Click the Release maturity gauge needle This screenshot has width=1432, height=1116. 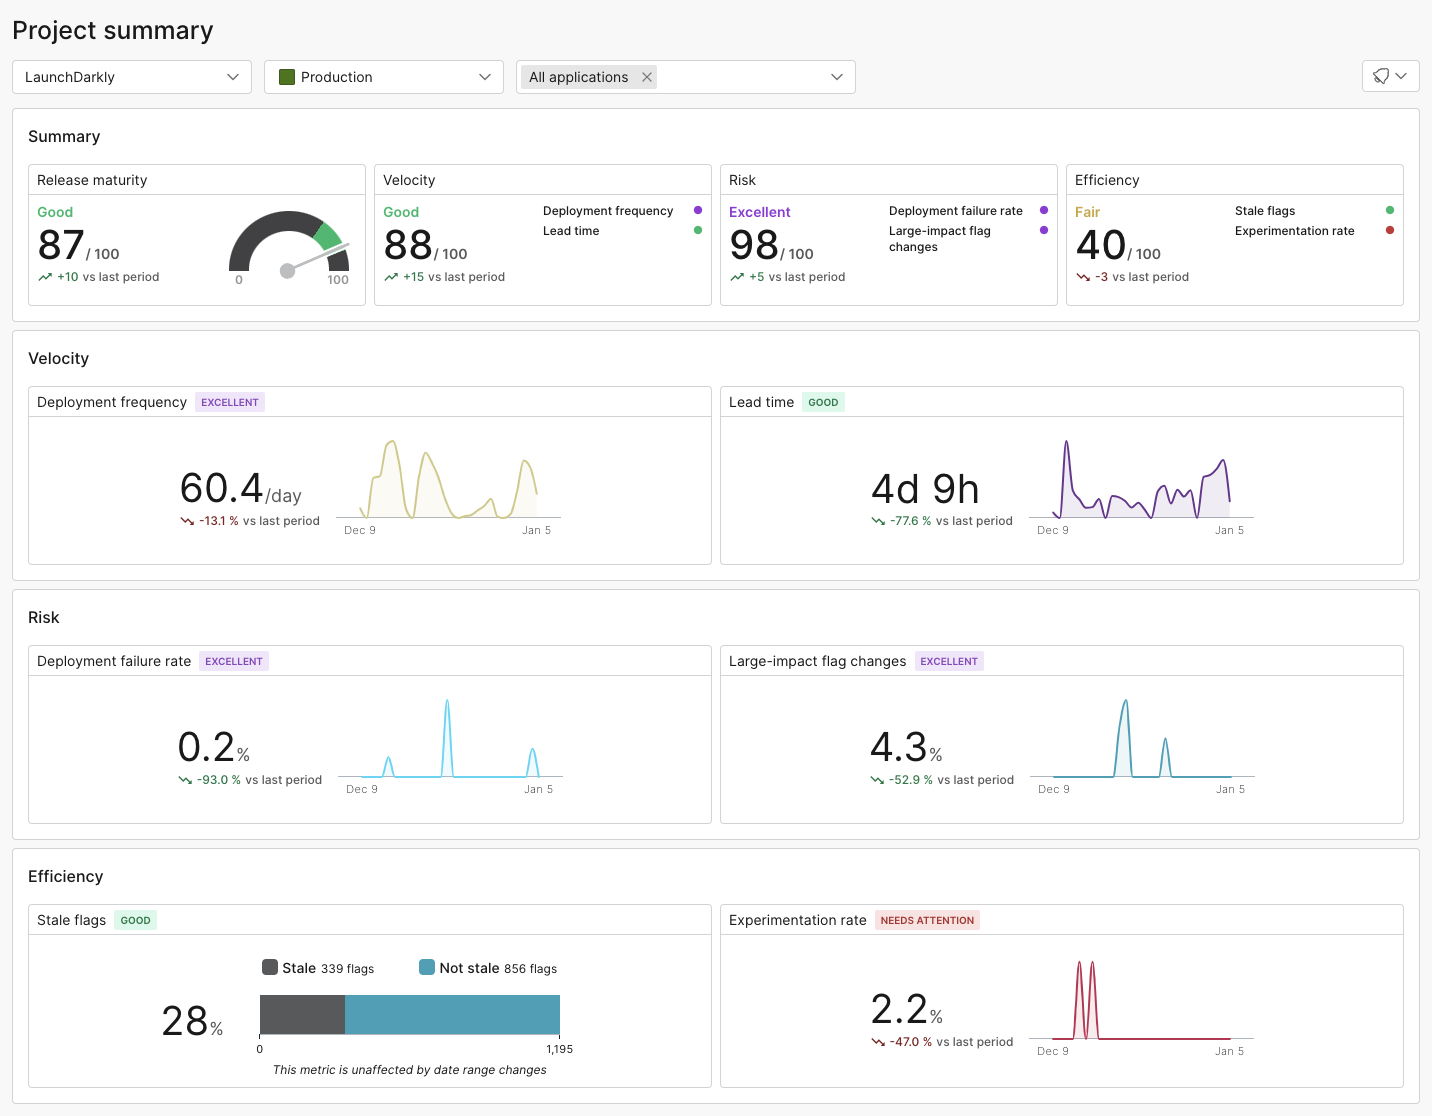(316, 258)
